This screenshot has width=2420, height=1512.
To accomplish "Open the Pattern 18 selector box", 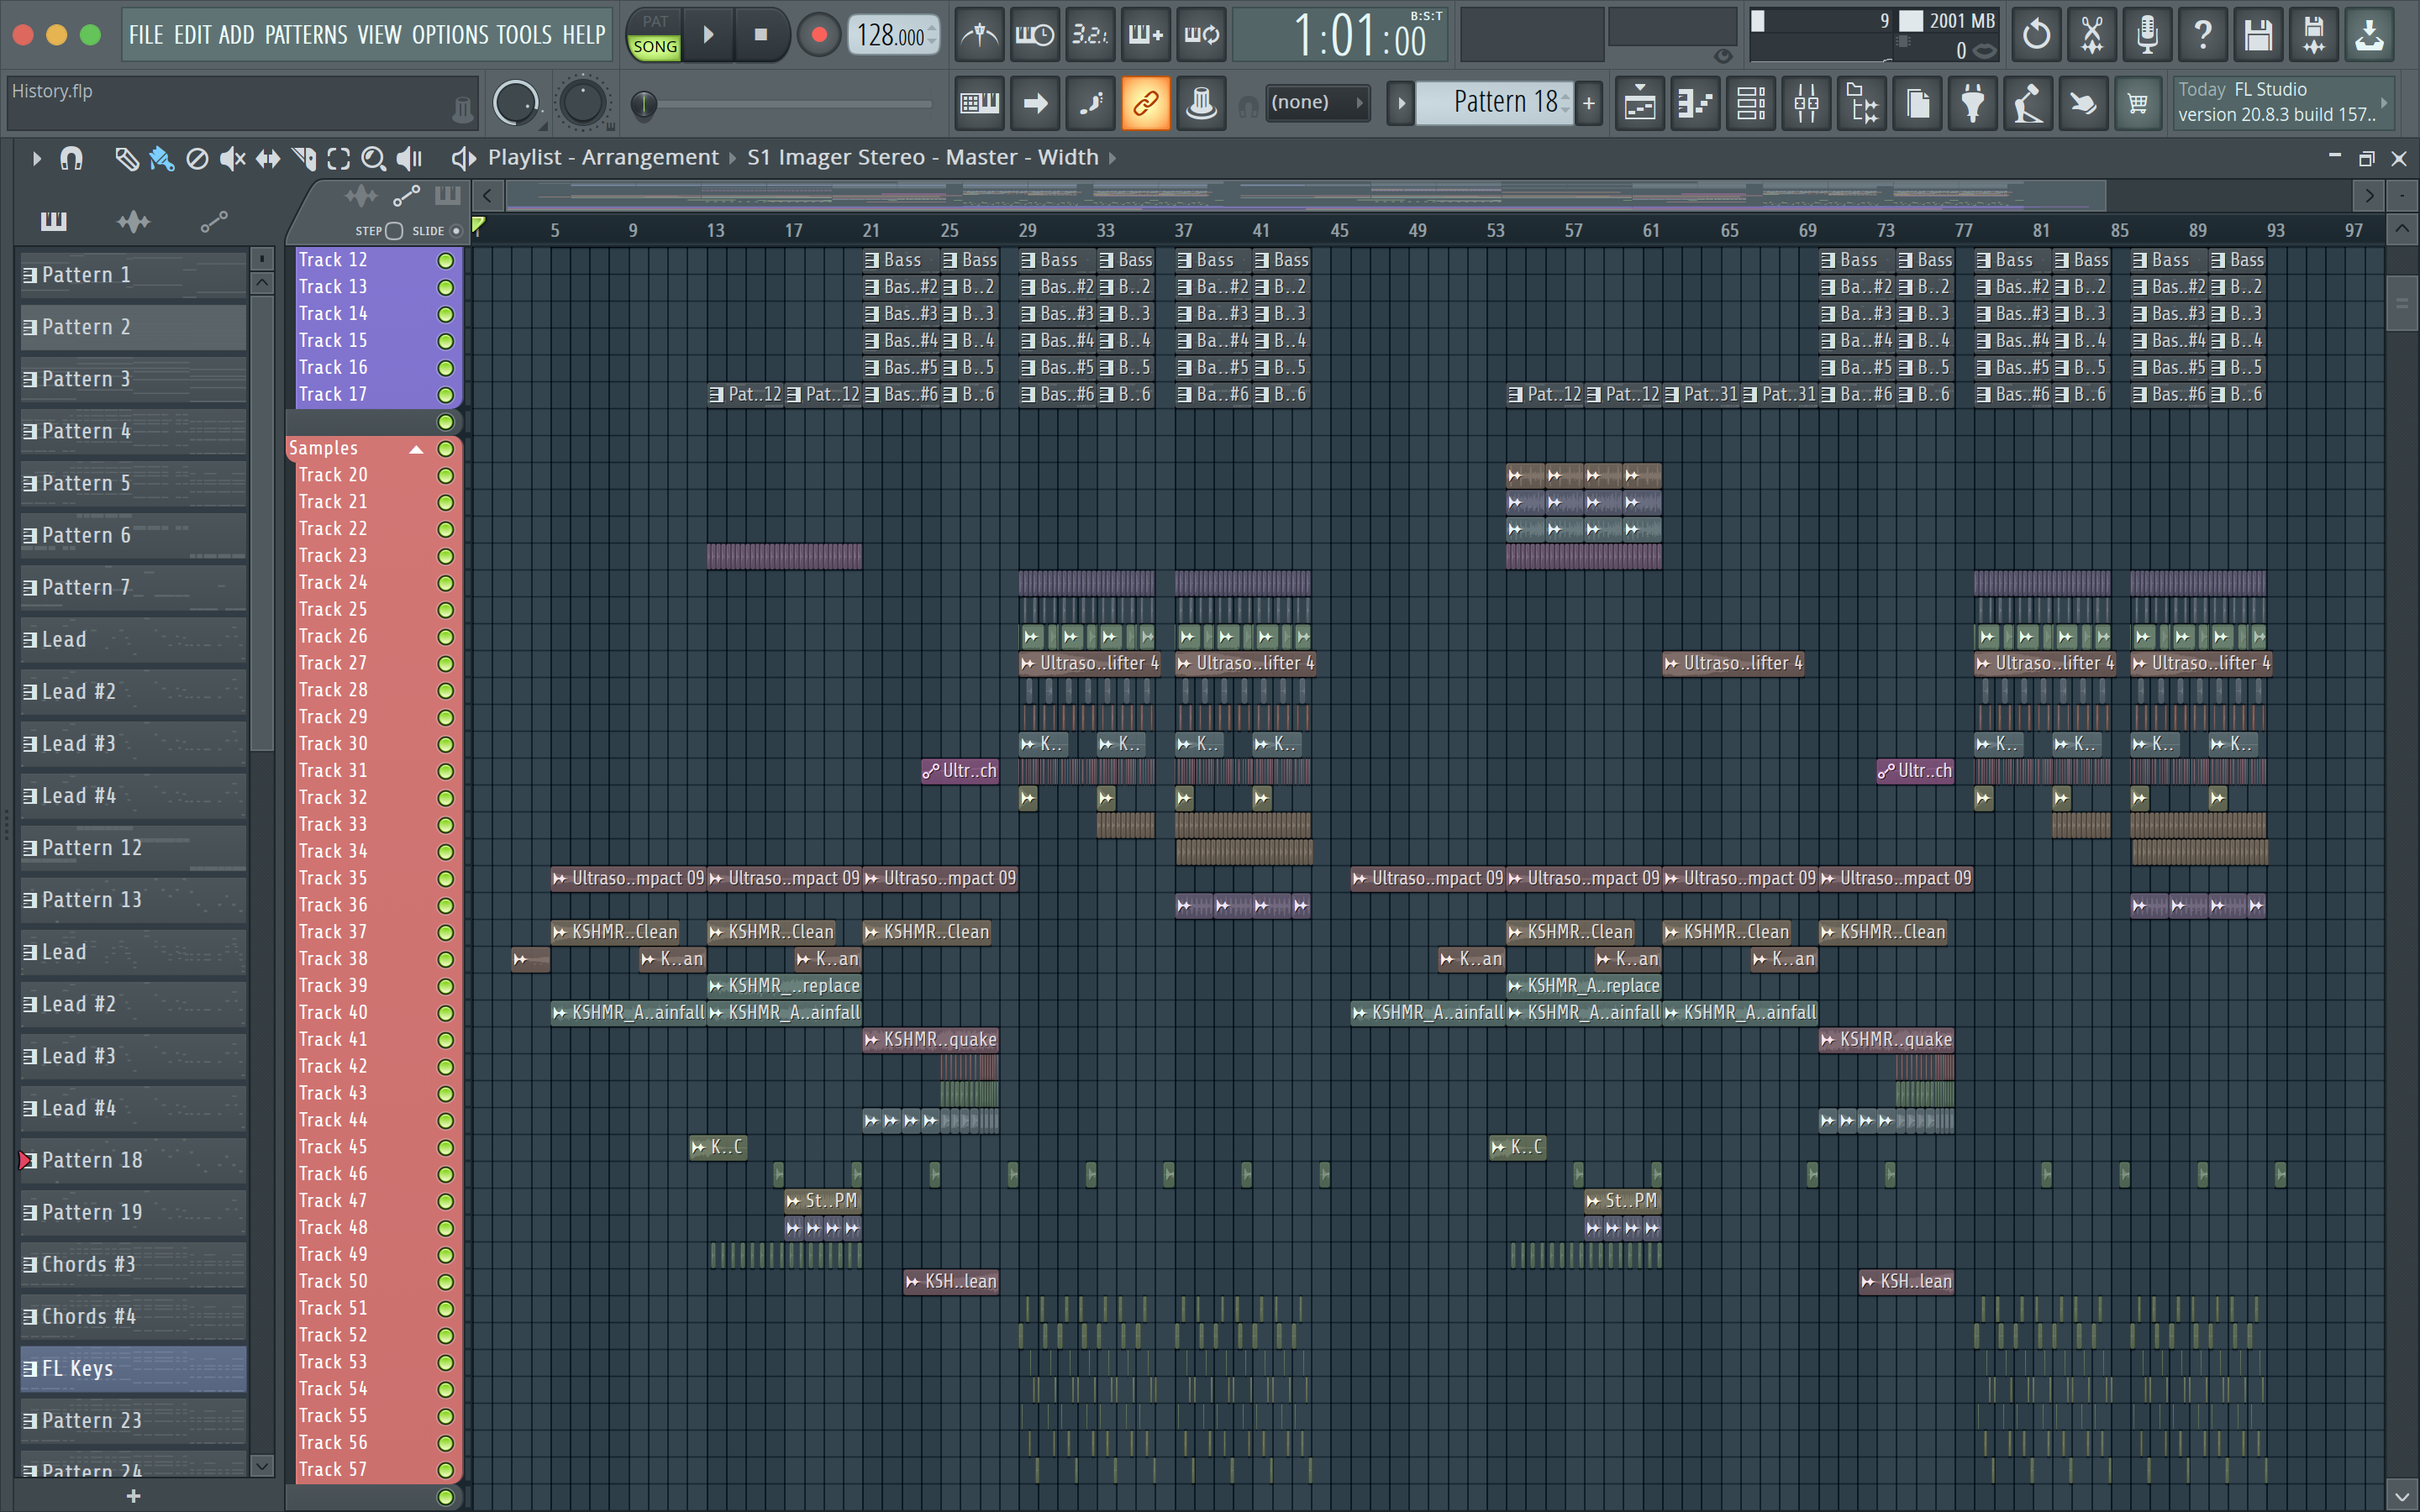I will [x=1494, y=103].
